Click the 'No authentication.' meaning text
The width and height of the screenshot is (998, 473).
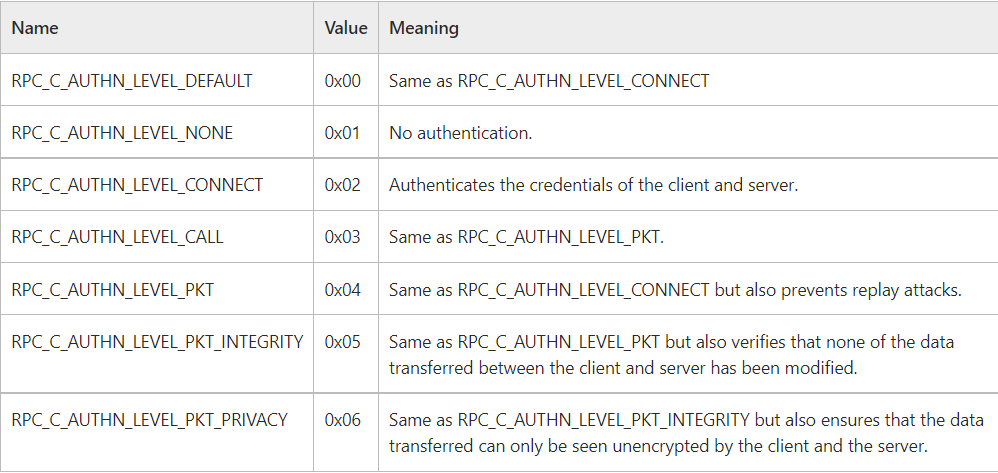(460, 133)
